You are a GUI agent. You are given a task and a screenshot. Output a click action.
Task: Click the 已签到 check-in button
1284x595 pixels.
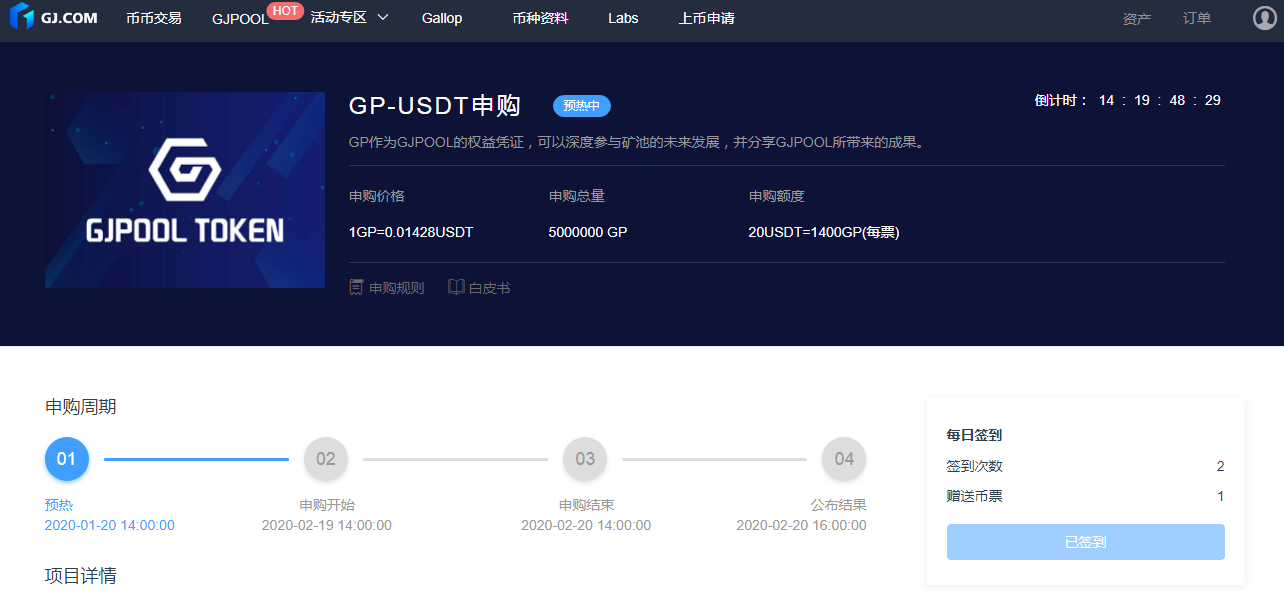point(1086,542)
